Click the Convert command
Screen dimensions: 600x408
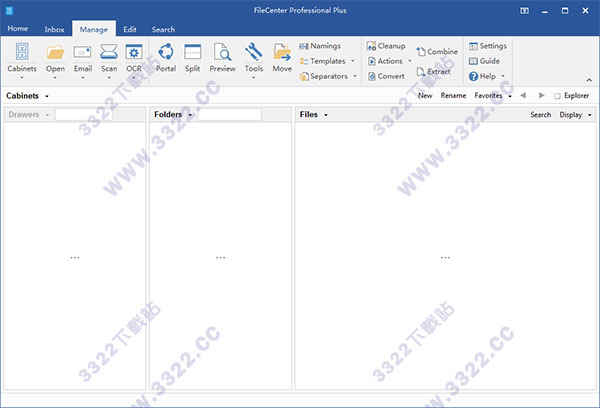pos(386,77)
